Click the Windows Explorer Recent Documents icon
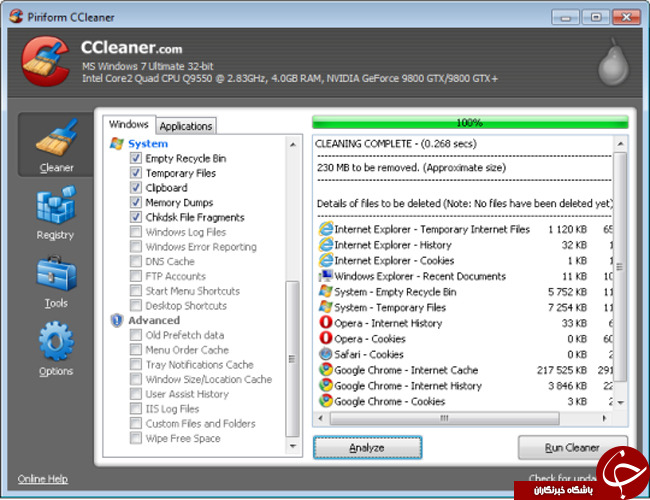 pyautogui.click(x=326, y=276)
